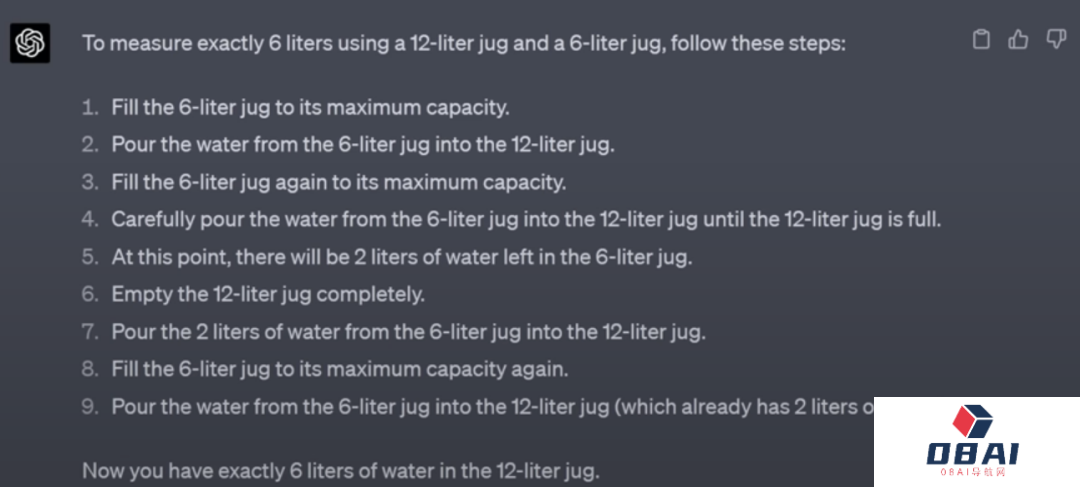1080x487 pixels.
Task: Select step 6 'Empty the 12-liter jug completely'
Action: (x=268, y=294)
